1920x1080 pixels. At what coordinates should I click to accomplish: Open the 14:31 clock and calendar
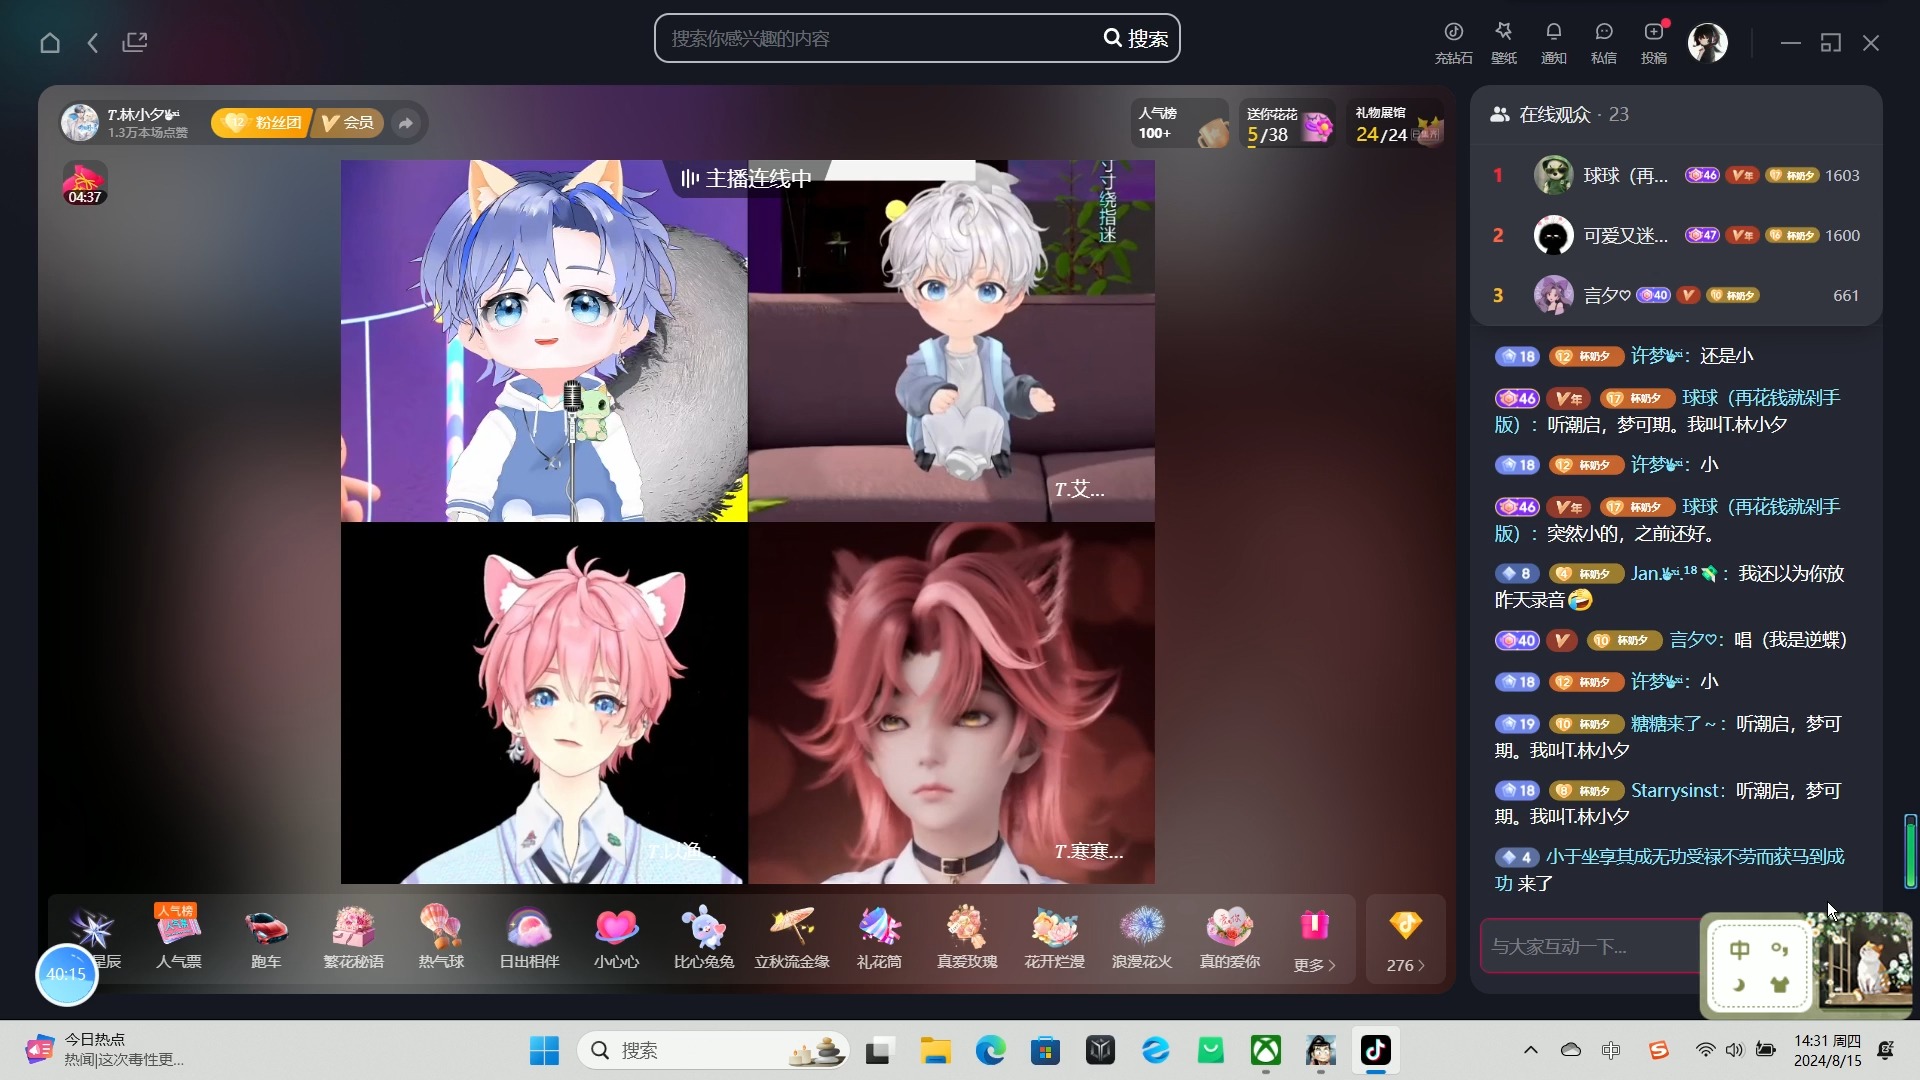(x=1827, y=1050)
